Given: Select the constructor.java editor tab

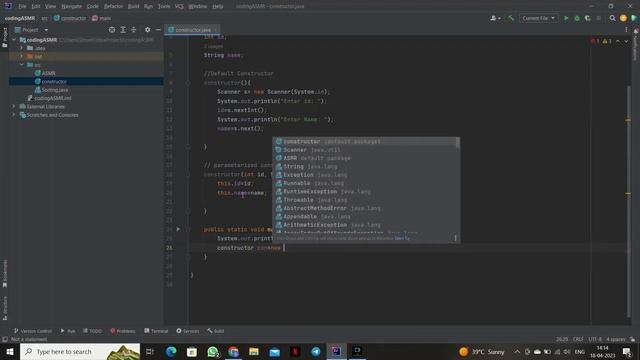Looking at the screenshot, I should pyautogui.click(x=192, y=30).
